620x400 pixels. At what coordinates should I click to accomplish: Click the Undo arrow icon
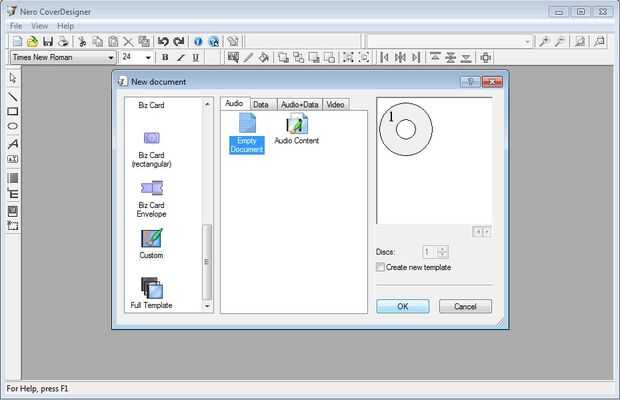coord(163,42)
